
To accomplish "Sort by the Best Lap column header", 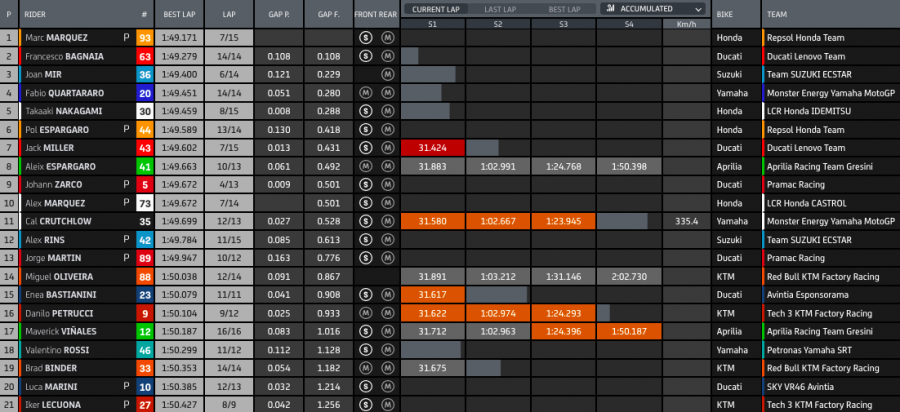I will click(180, 15).
